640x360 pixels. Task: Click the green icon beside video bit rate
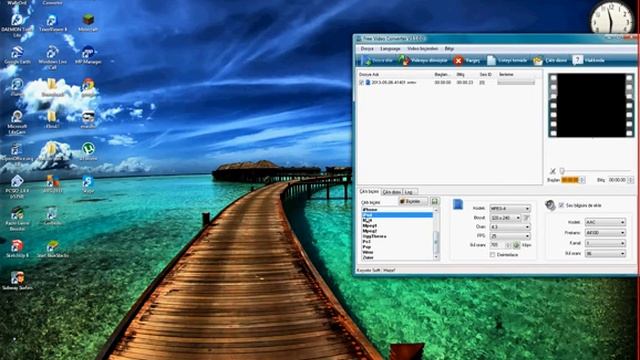point(516,245)
